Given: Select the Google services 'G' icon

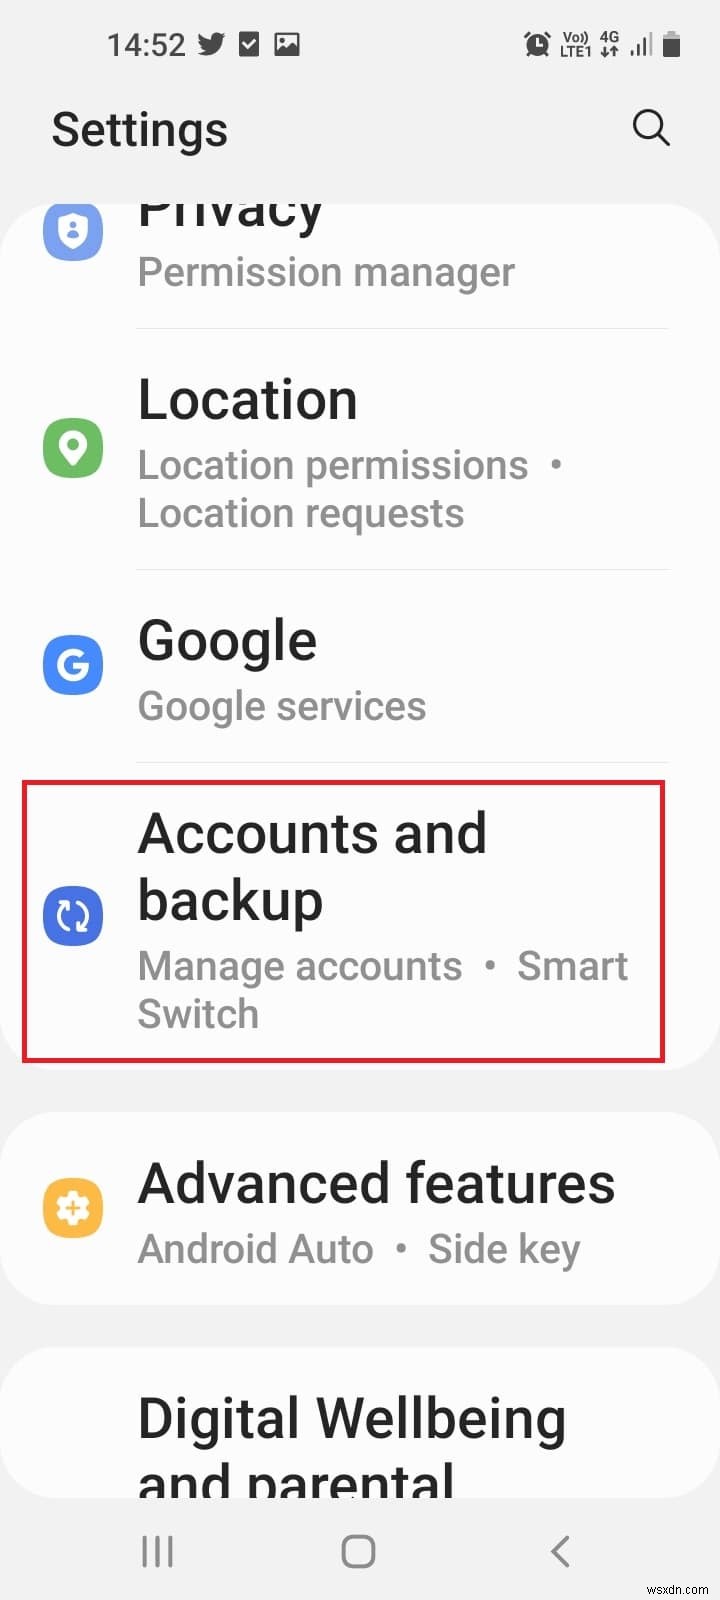Looking at the screenshot, I should point(73,665).
